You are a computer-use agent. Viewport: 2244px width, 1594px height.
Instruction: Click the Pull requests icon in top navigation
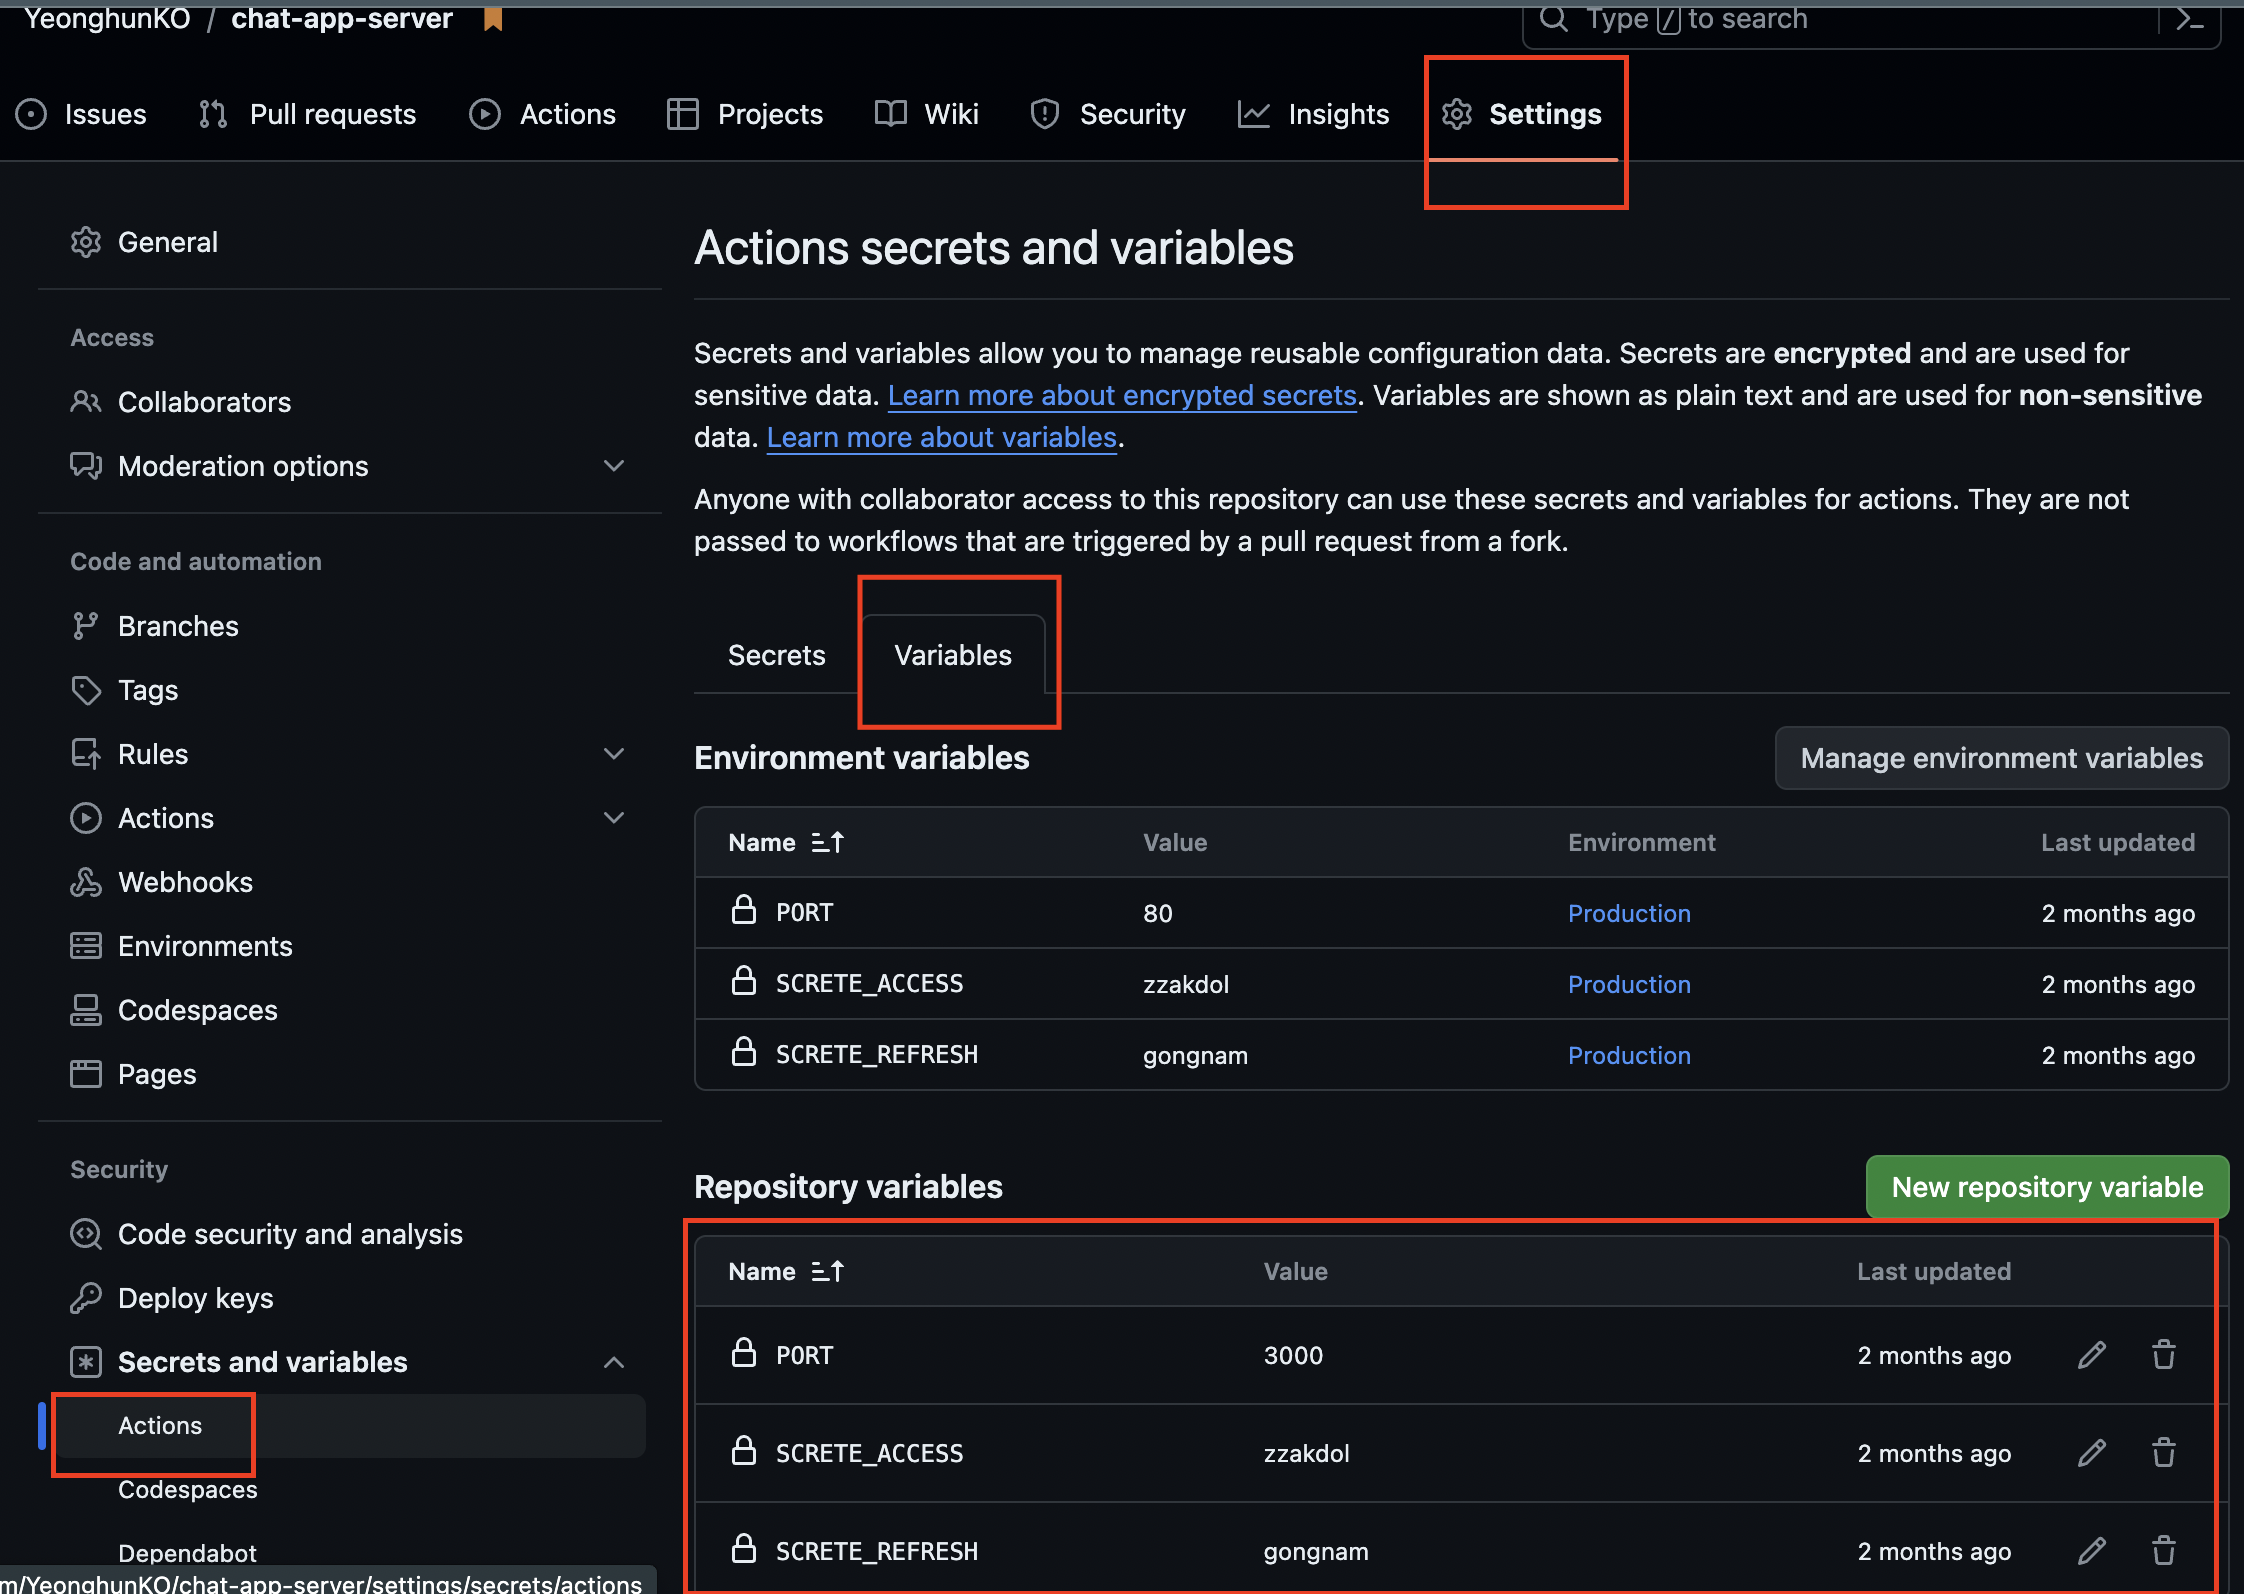[213, 114]
